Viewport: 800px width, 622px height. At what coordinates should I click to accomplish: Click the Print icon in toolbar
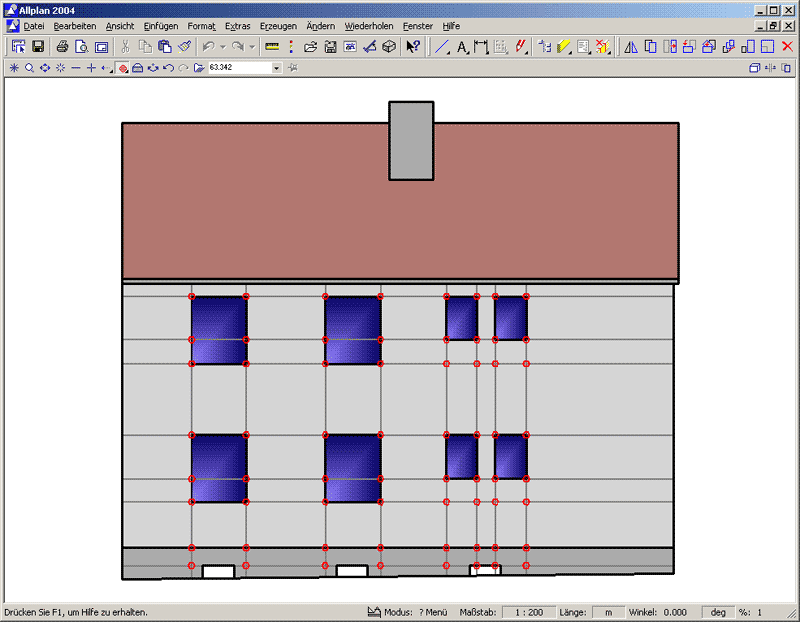tap(62, 47)
